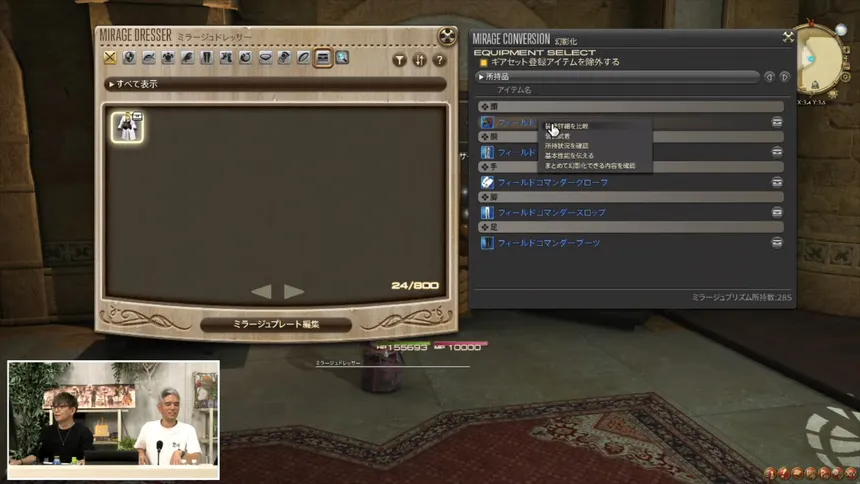Toggle ギアセット登録アイテムを除外する checkbox
Viewport: 860px width, 484px height.
[x=483, y=62]
